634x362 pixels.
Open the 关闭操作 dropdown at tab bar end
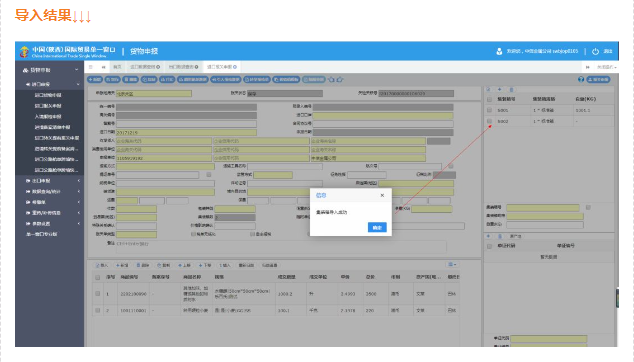pos(607,67)
